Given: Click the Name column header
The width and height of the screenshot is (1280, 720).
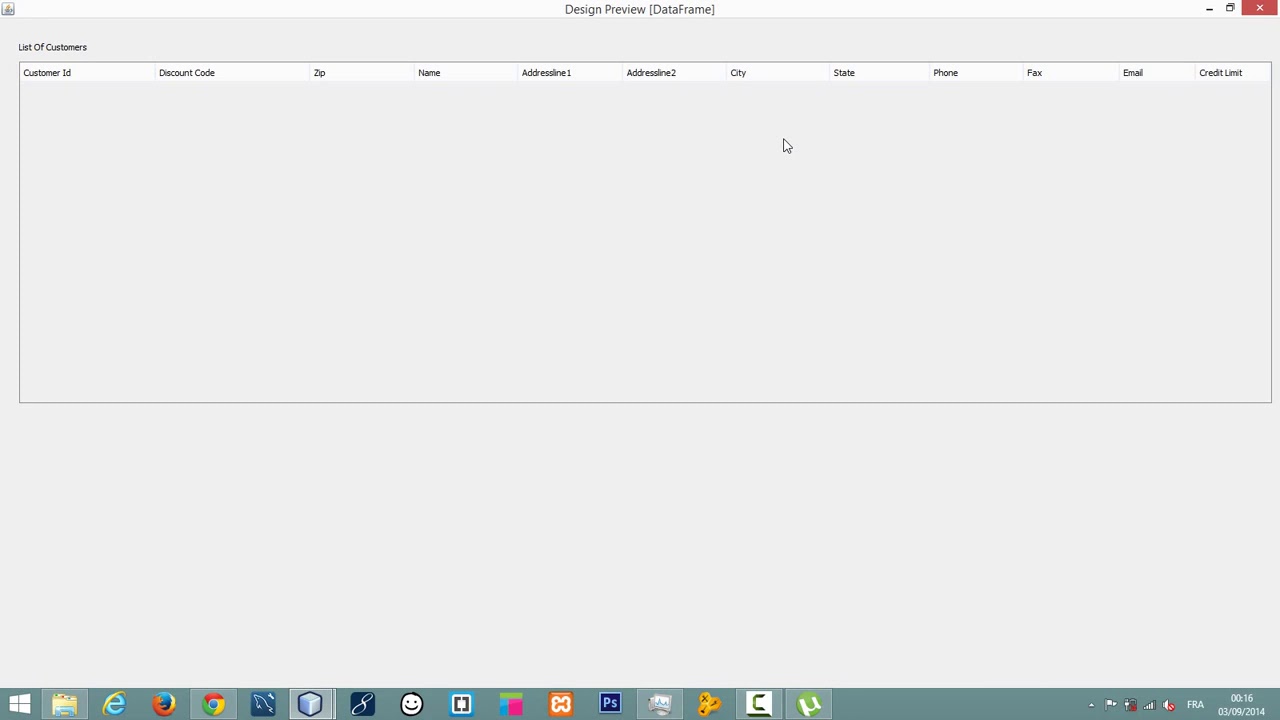Looking at the screenshot, I should click(x=466, y=73).
